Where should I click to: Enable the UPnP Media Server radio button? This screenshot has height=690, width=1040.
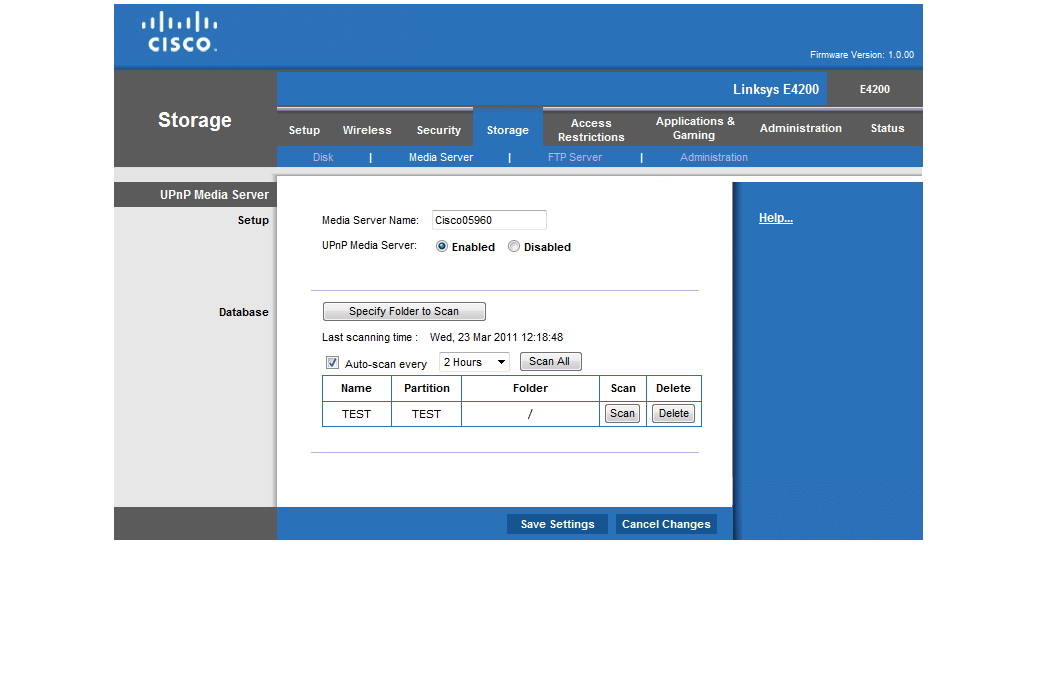point(442,247)
